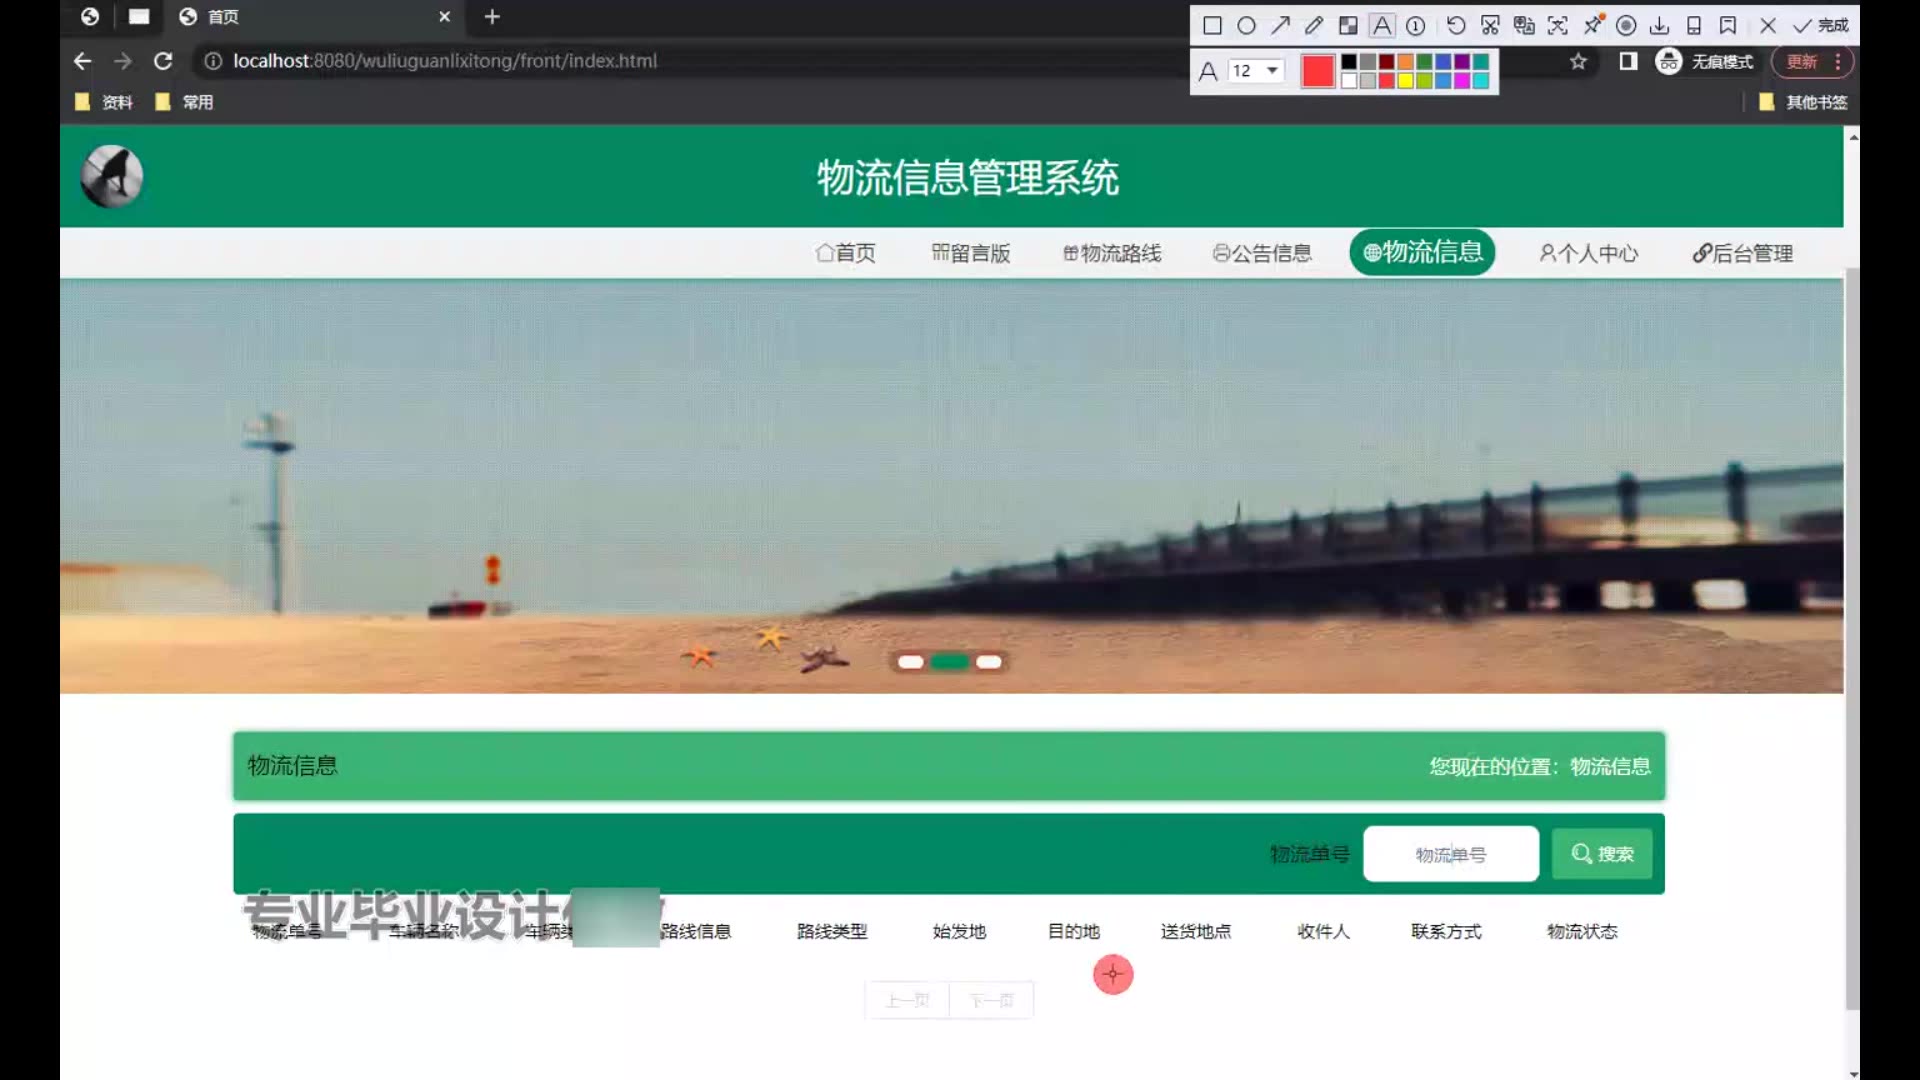Viewport: 1920px width, 1080px height.
Task: Click the undo annotation icon
Action: tap(1456, 26)
